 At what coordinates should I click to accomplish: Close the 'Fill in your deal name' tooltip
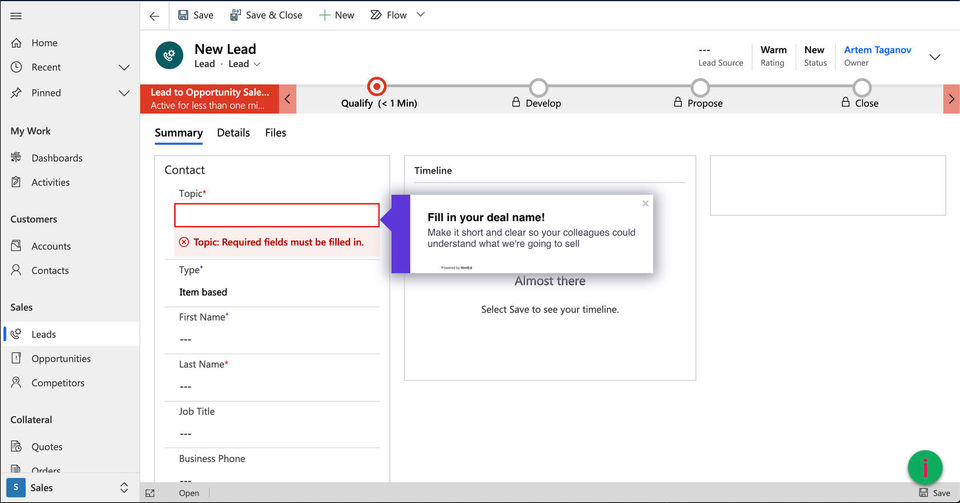[x=645, y=203]
